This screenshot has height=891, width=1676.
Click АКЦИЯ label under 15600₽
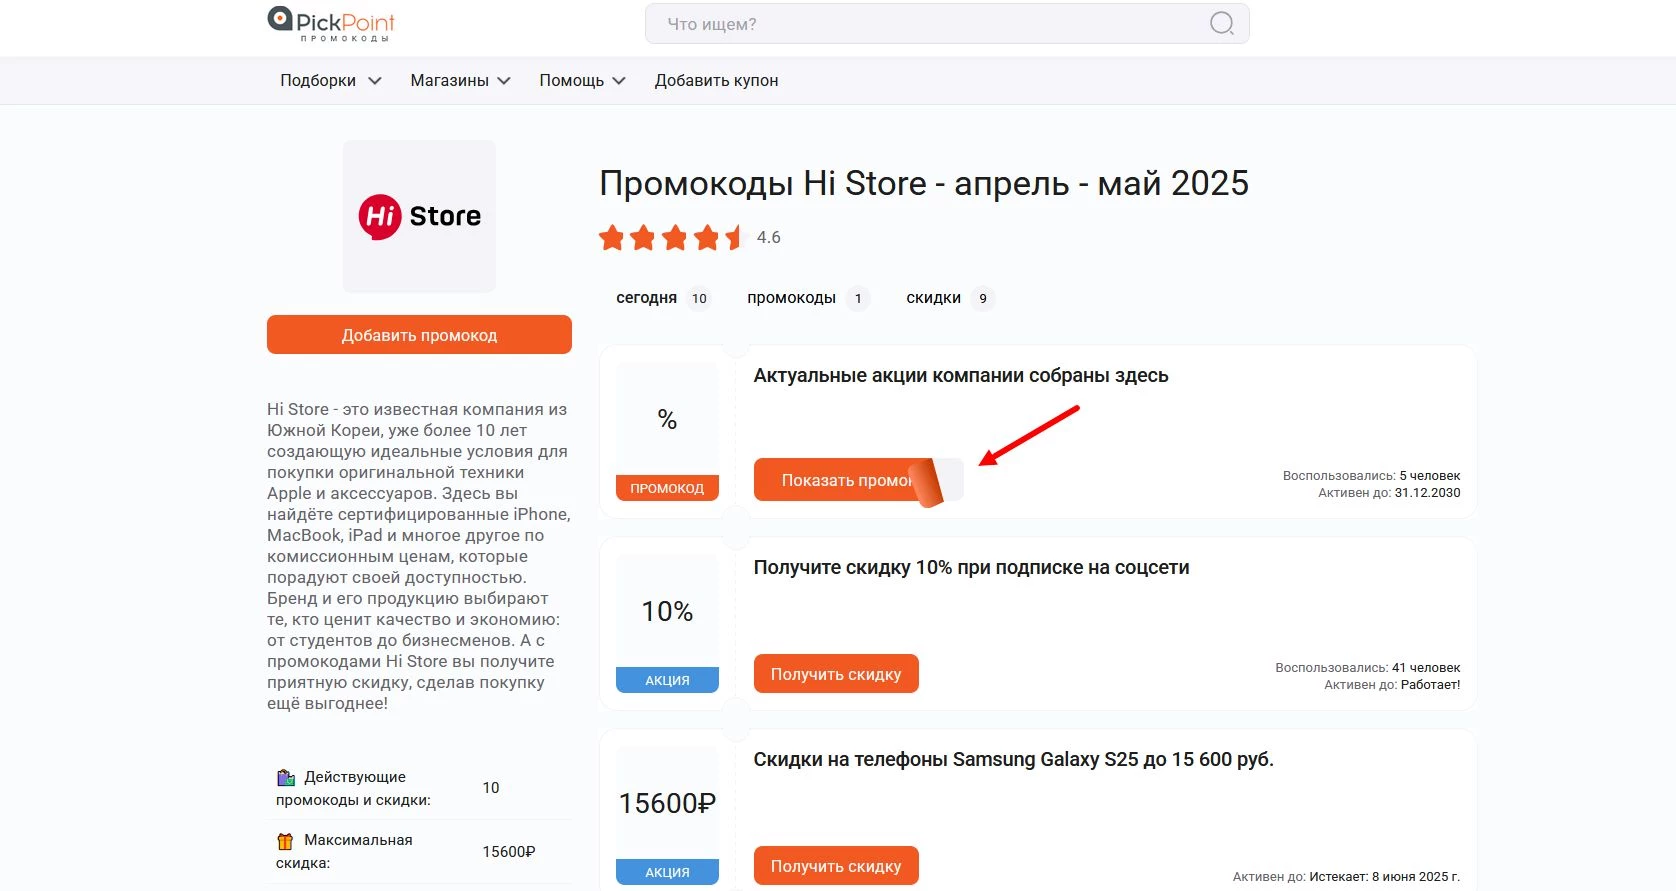click(x=667, y=872)
